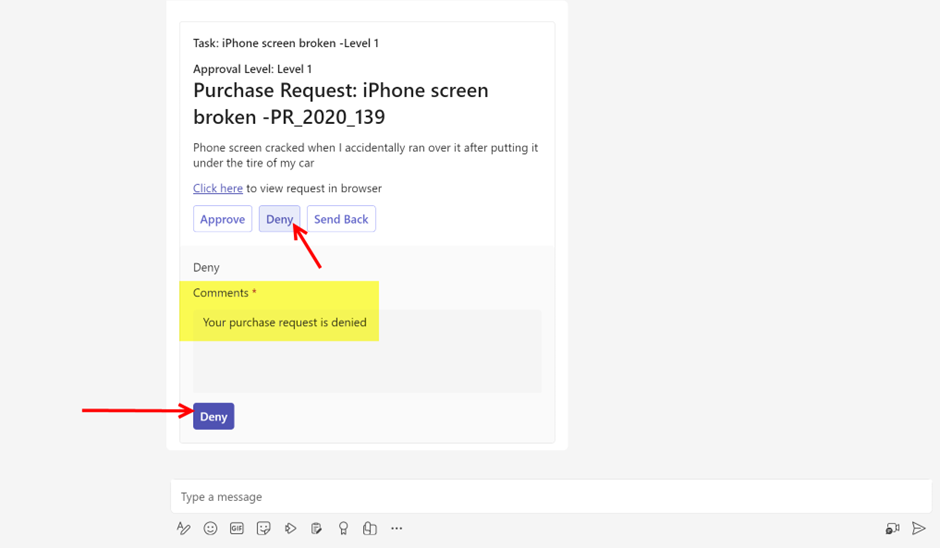Image resolution: width=940 pixels, height=548 pixels.
Task: Submit denial with the purple Deny button
Action: (213, 416)
